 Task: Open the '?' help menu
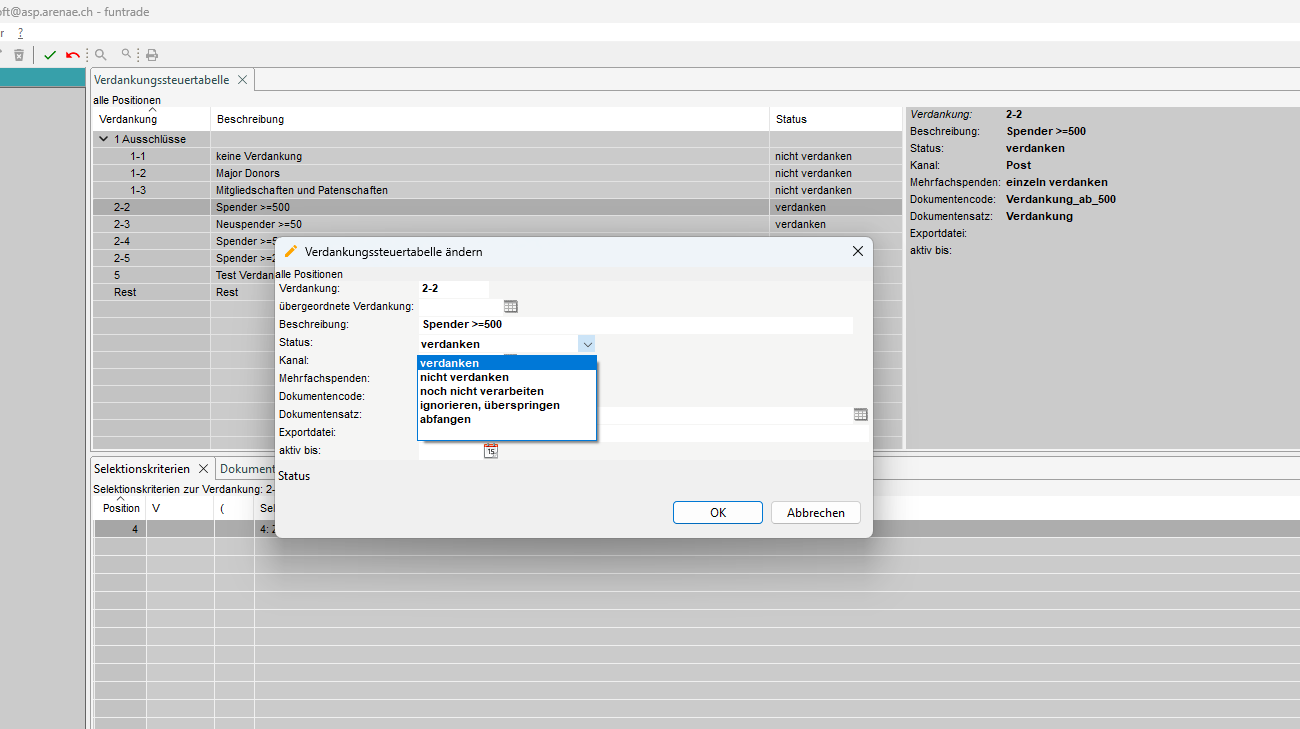click(x=20, y=33)
